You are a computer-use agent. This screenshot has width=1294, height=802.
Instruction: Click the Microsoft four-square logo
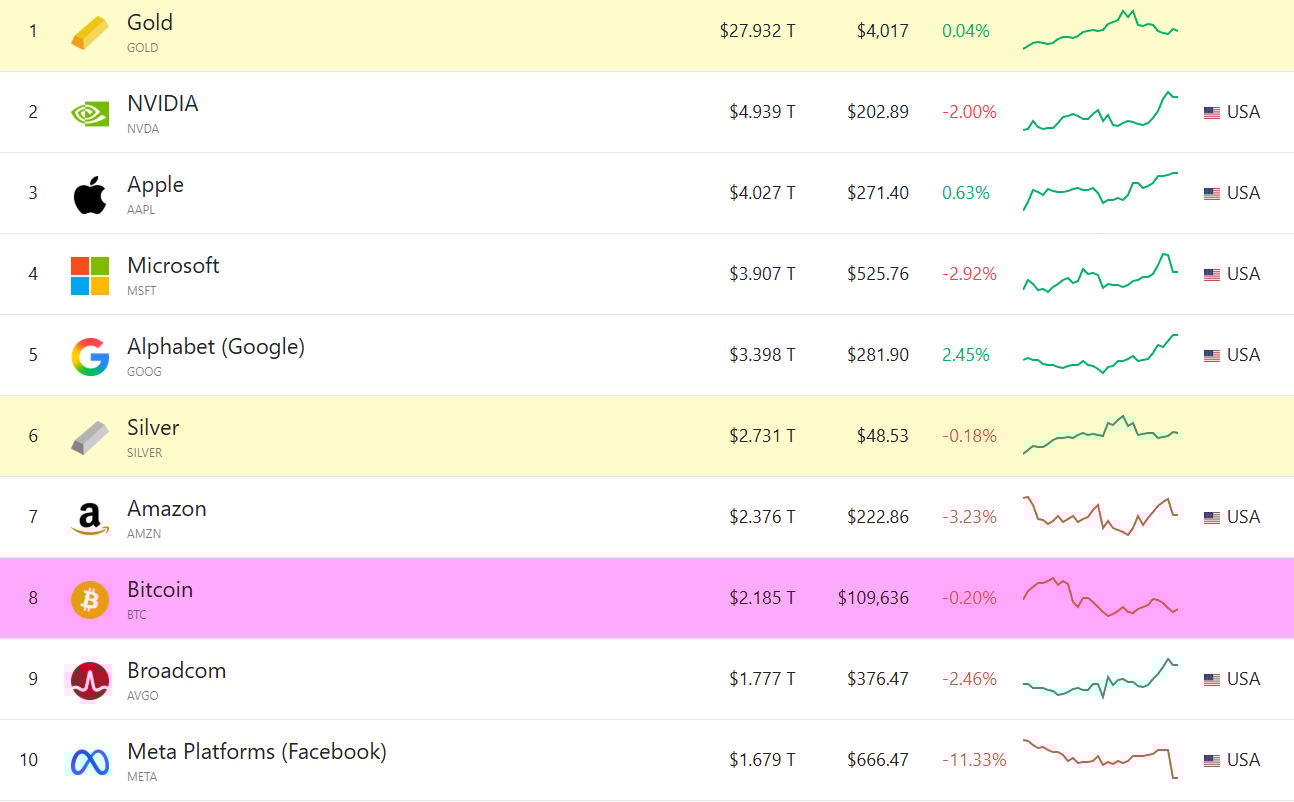pos(89,274)
